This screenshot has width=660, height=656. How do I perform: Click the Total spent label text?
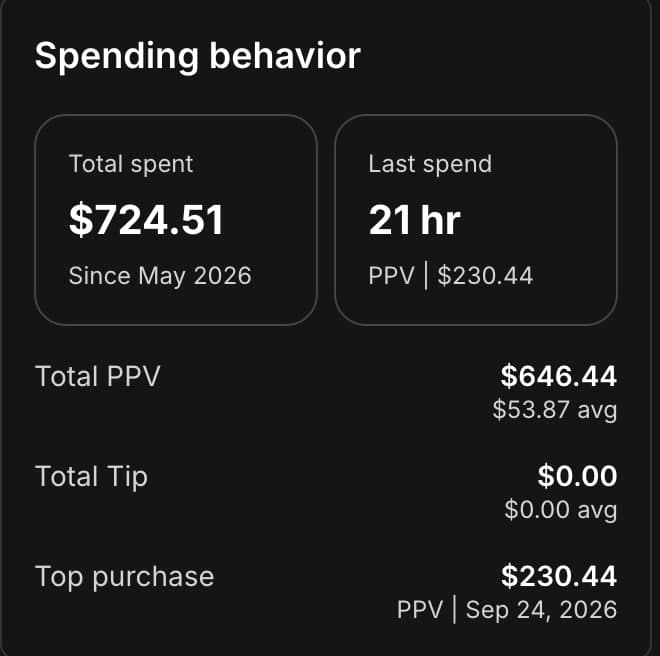pyautogui.click(x=131, y=164)
